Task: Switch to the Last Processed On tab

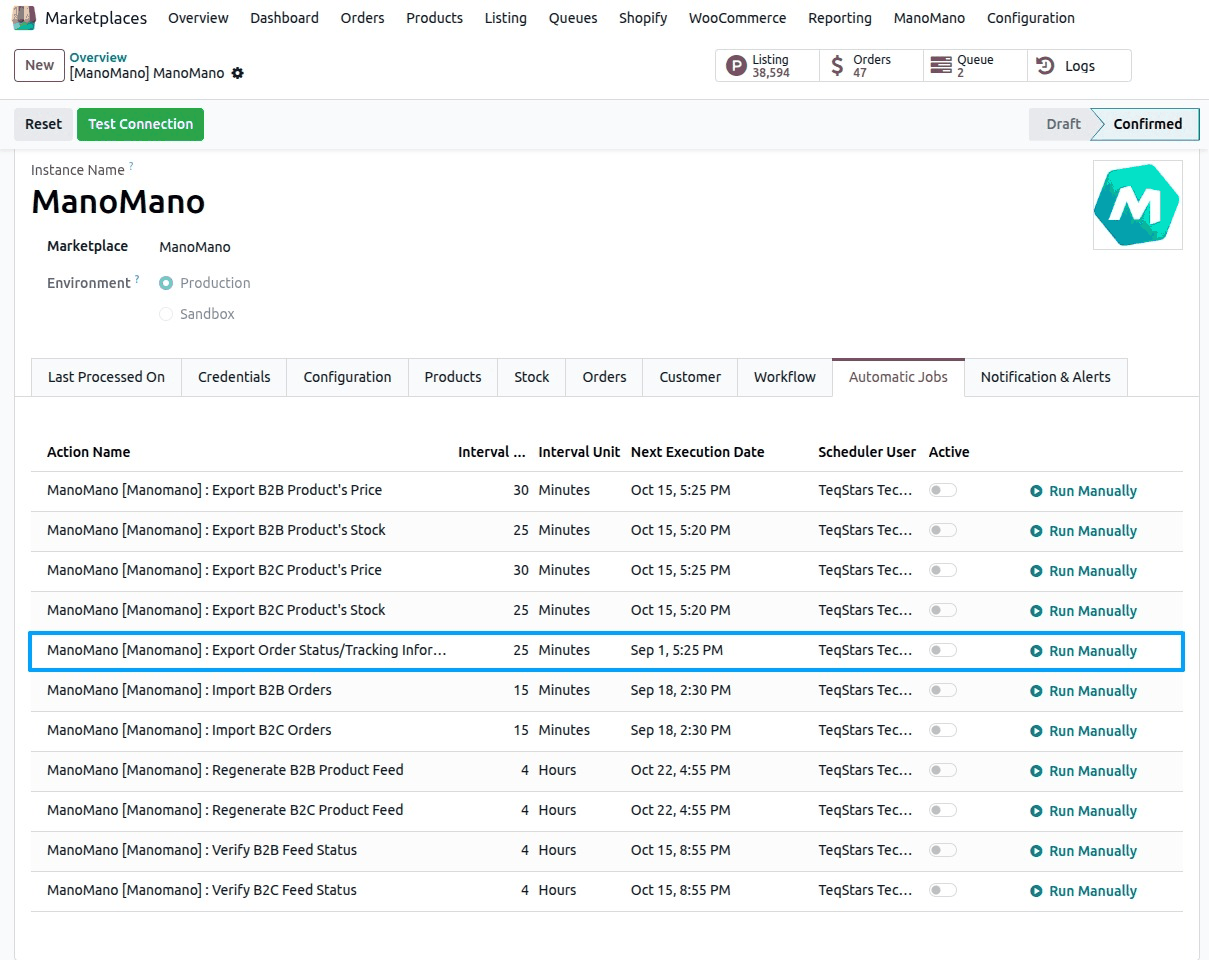Action: click(106, 377)
